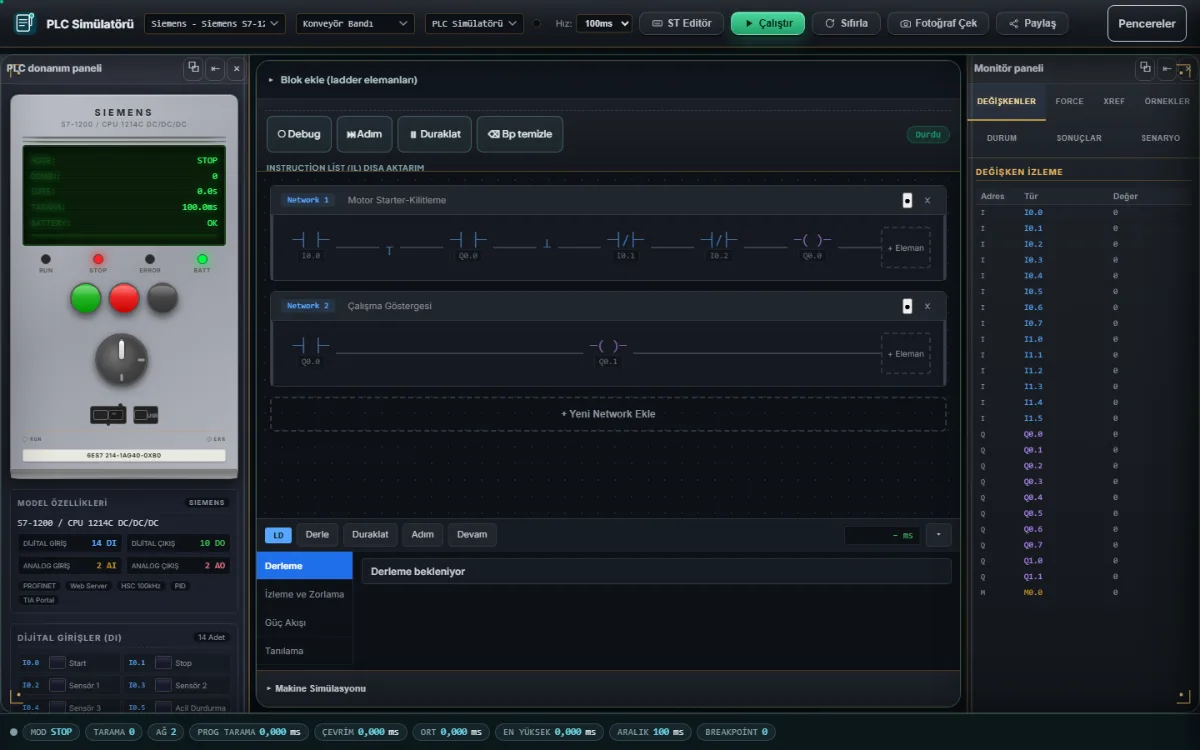Toggle the I0.3 Sensör 2 input
The height and width of the screenshot is (750, 1200).
point(163,685)
